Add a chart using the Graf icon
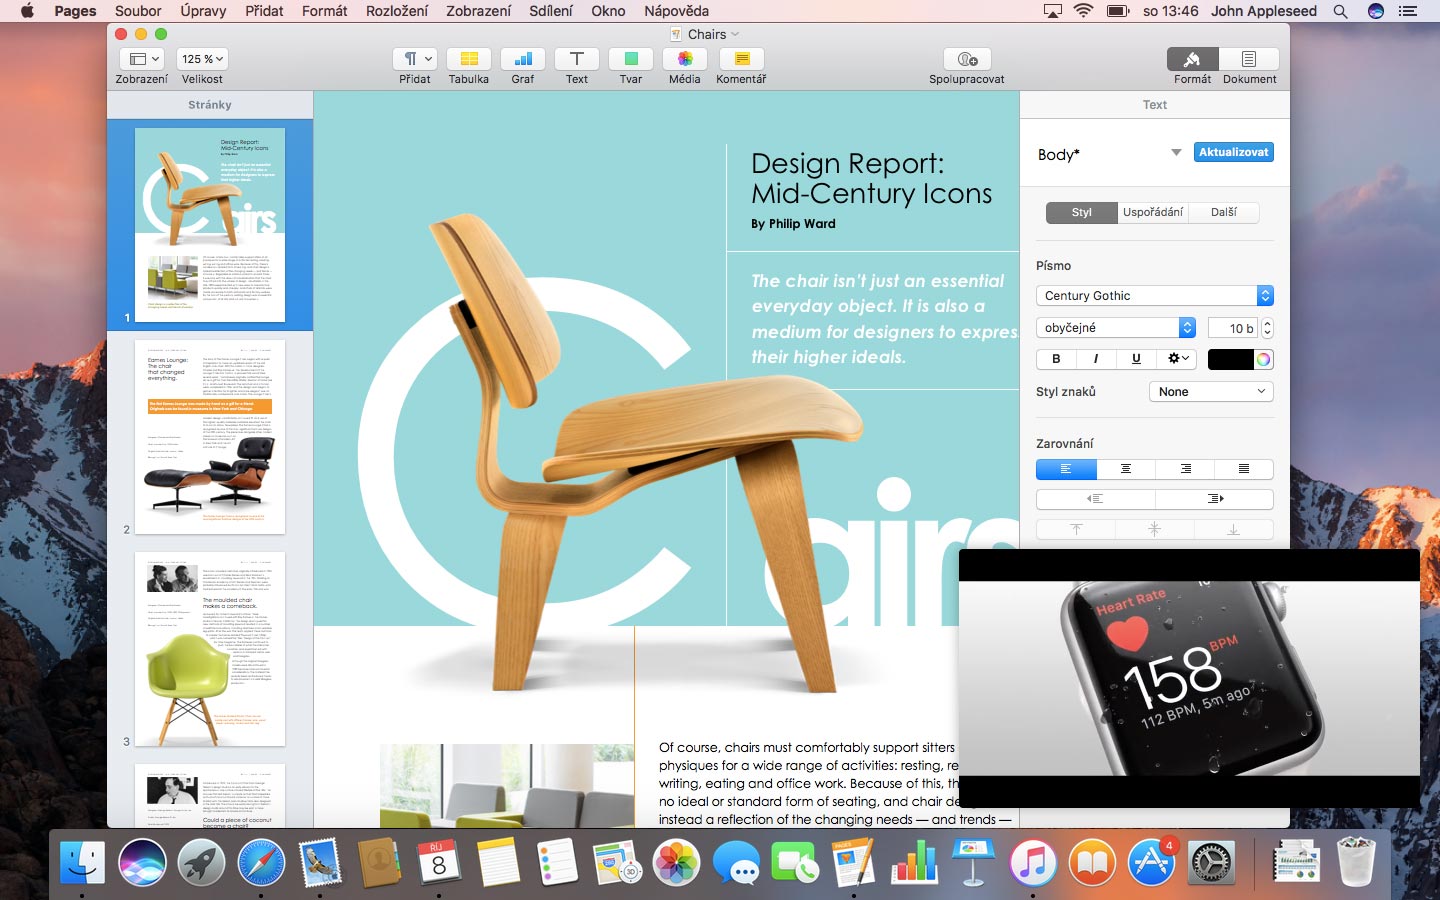 [x=523, y=59]
